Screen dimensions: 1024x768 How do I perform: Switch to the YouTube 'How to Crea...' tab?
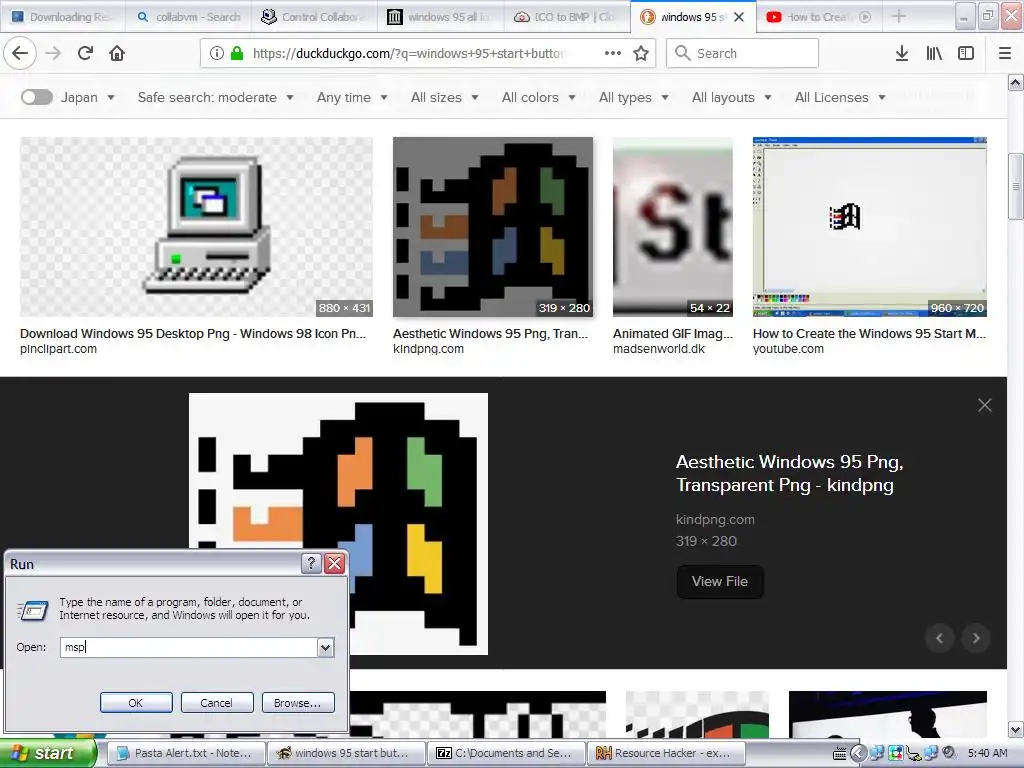pyautogui.click(x=820, y=17)
